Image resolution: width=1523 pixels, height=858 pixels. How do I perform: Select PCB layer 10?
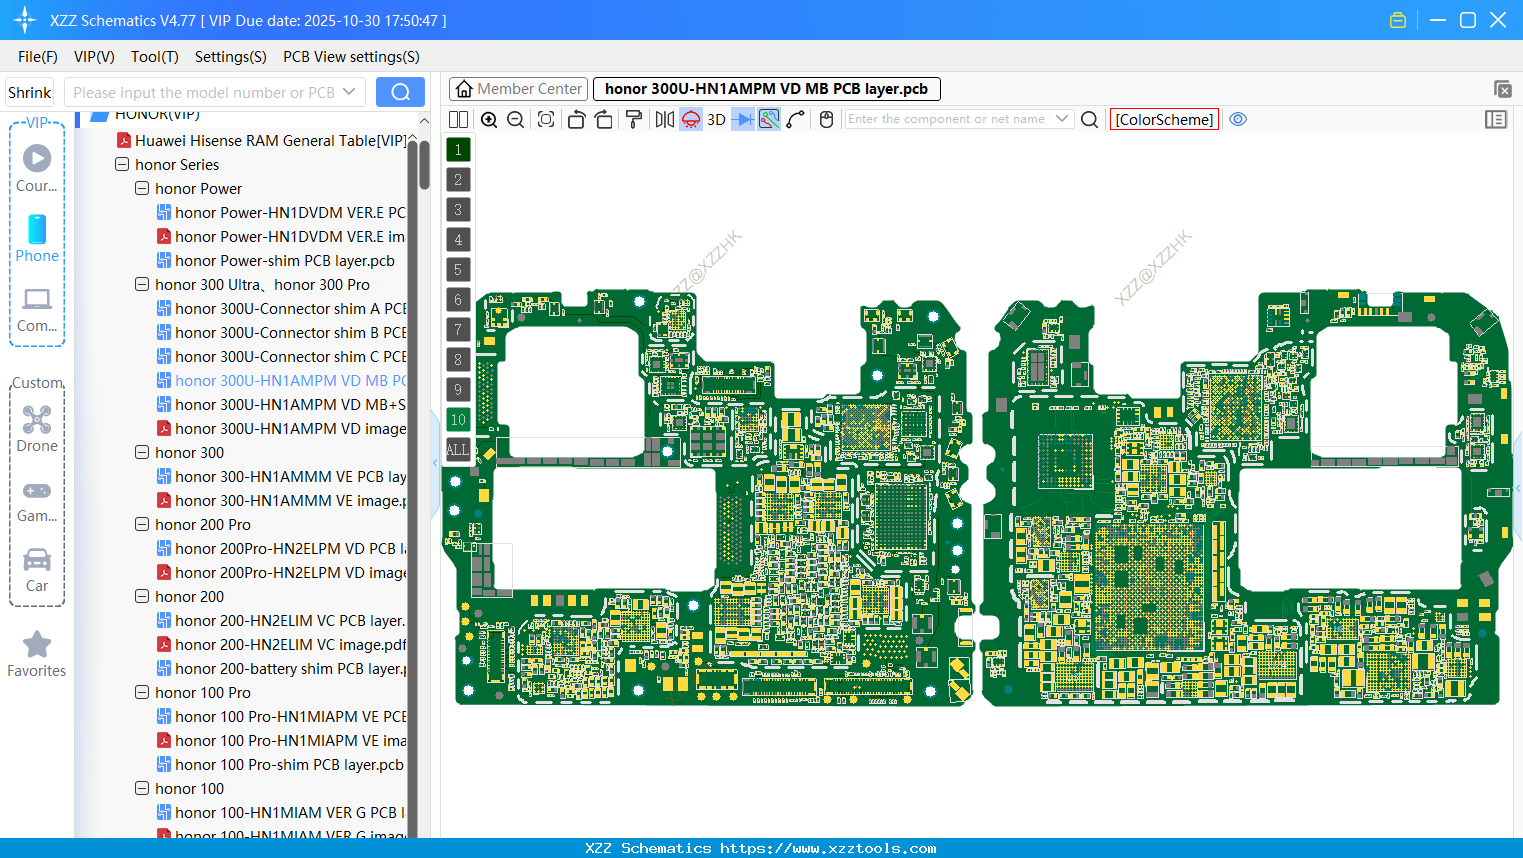coord(458,420)
